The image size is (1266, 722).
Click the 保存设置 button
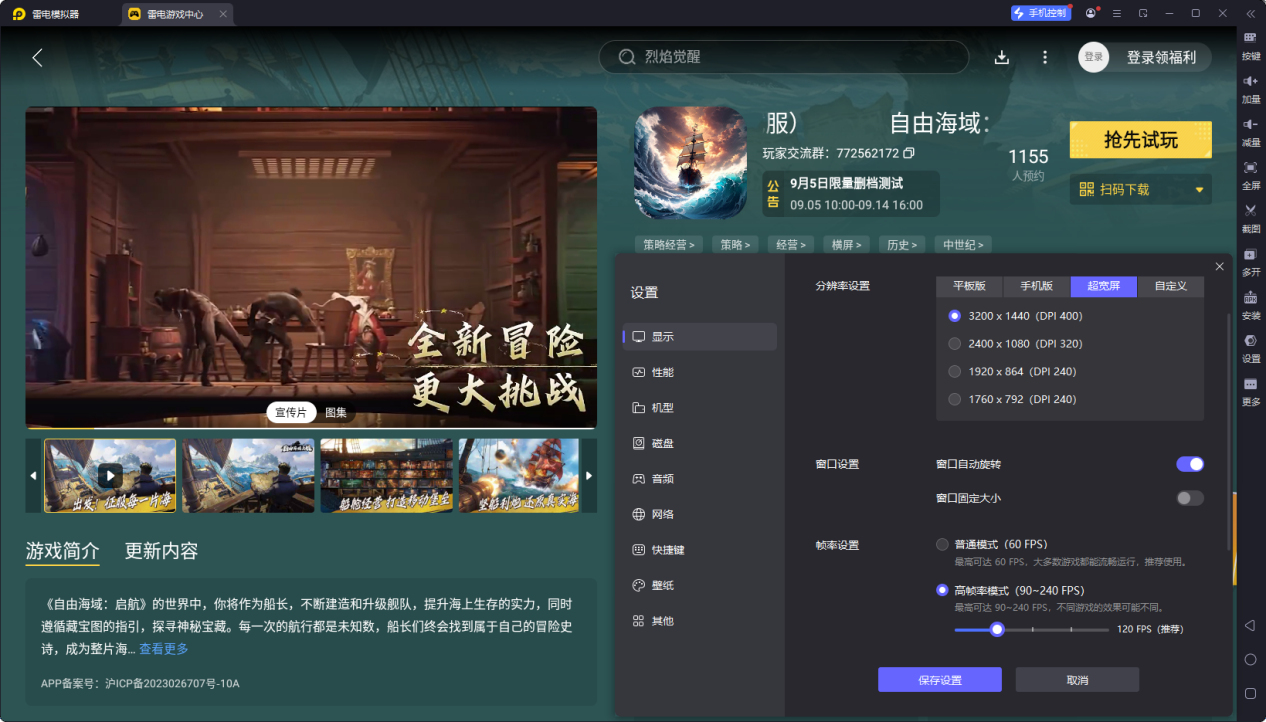(x=940, y=680)
